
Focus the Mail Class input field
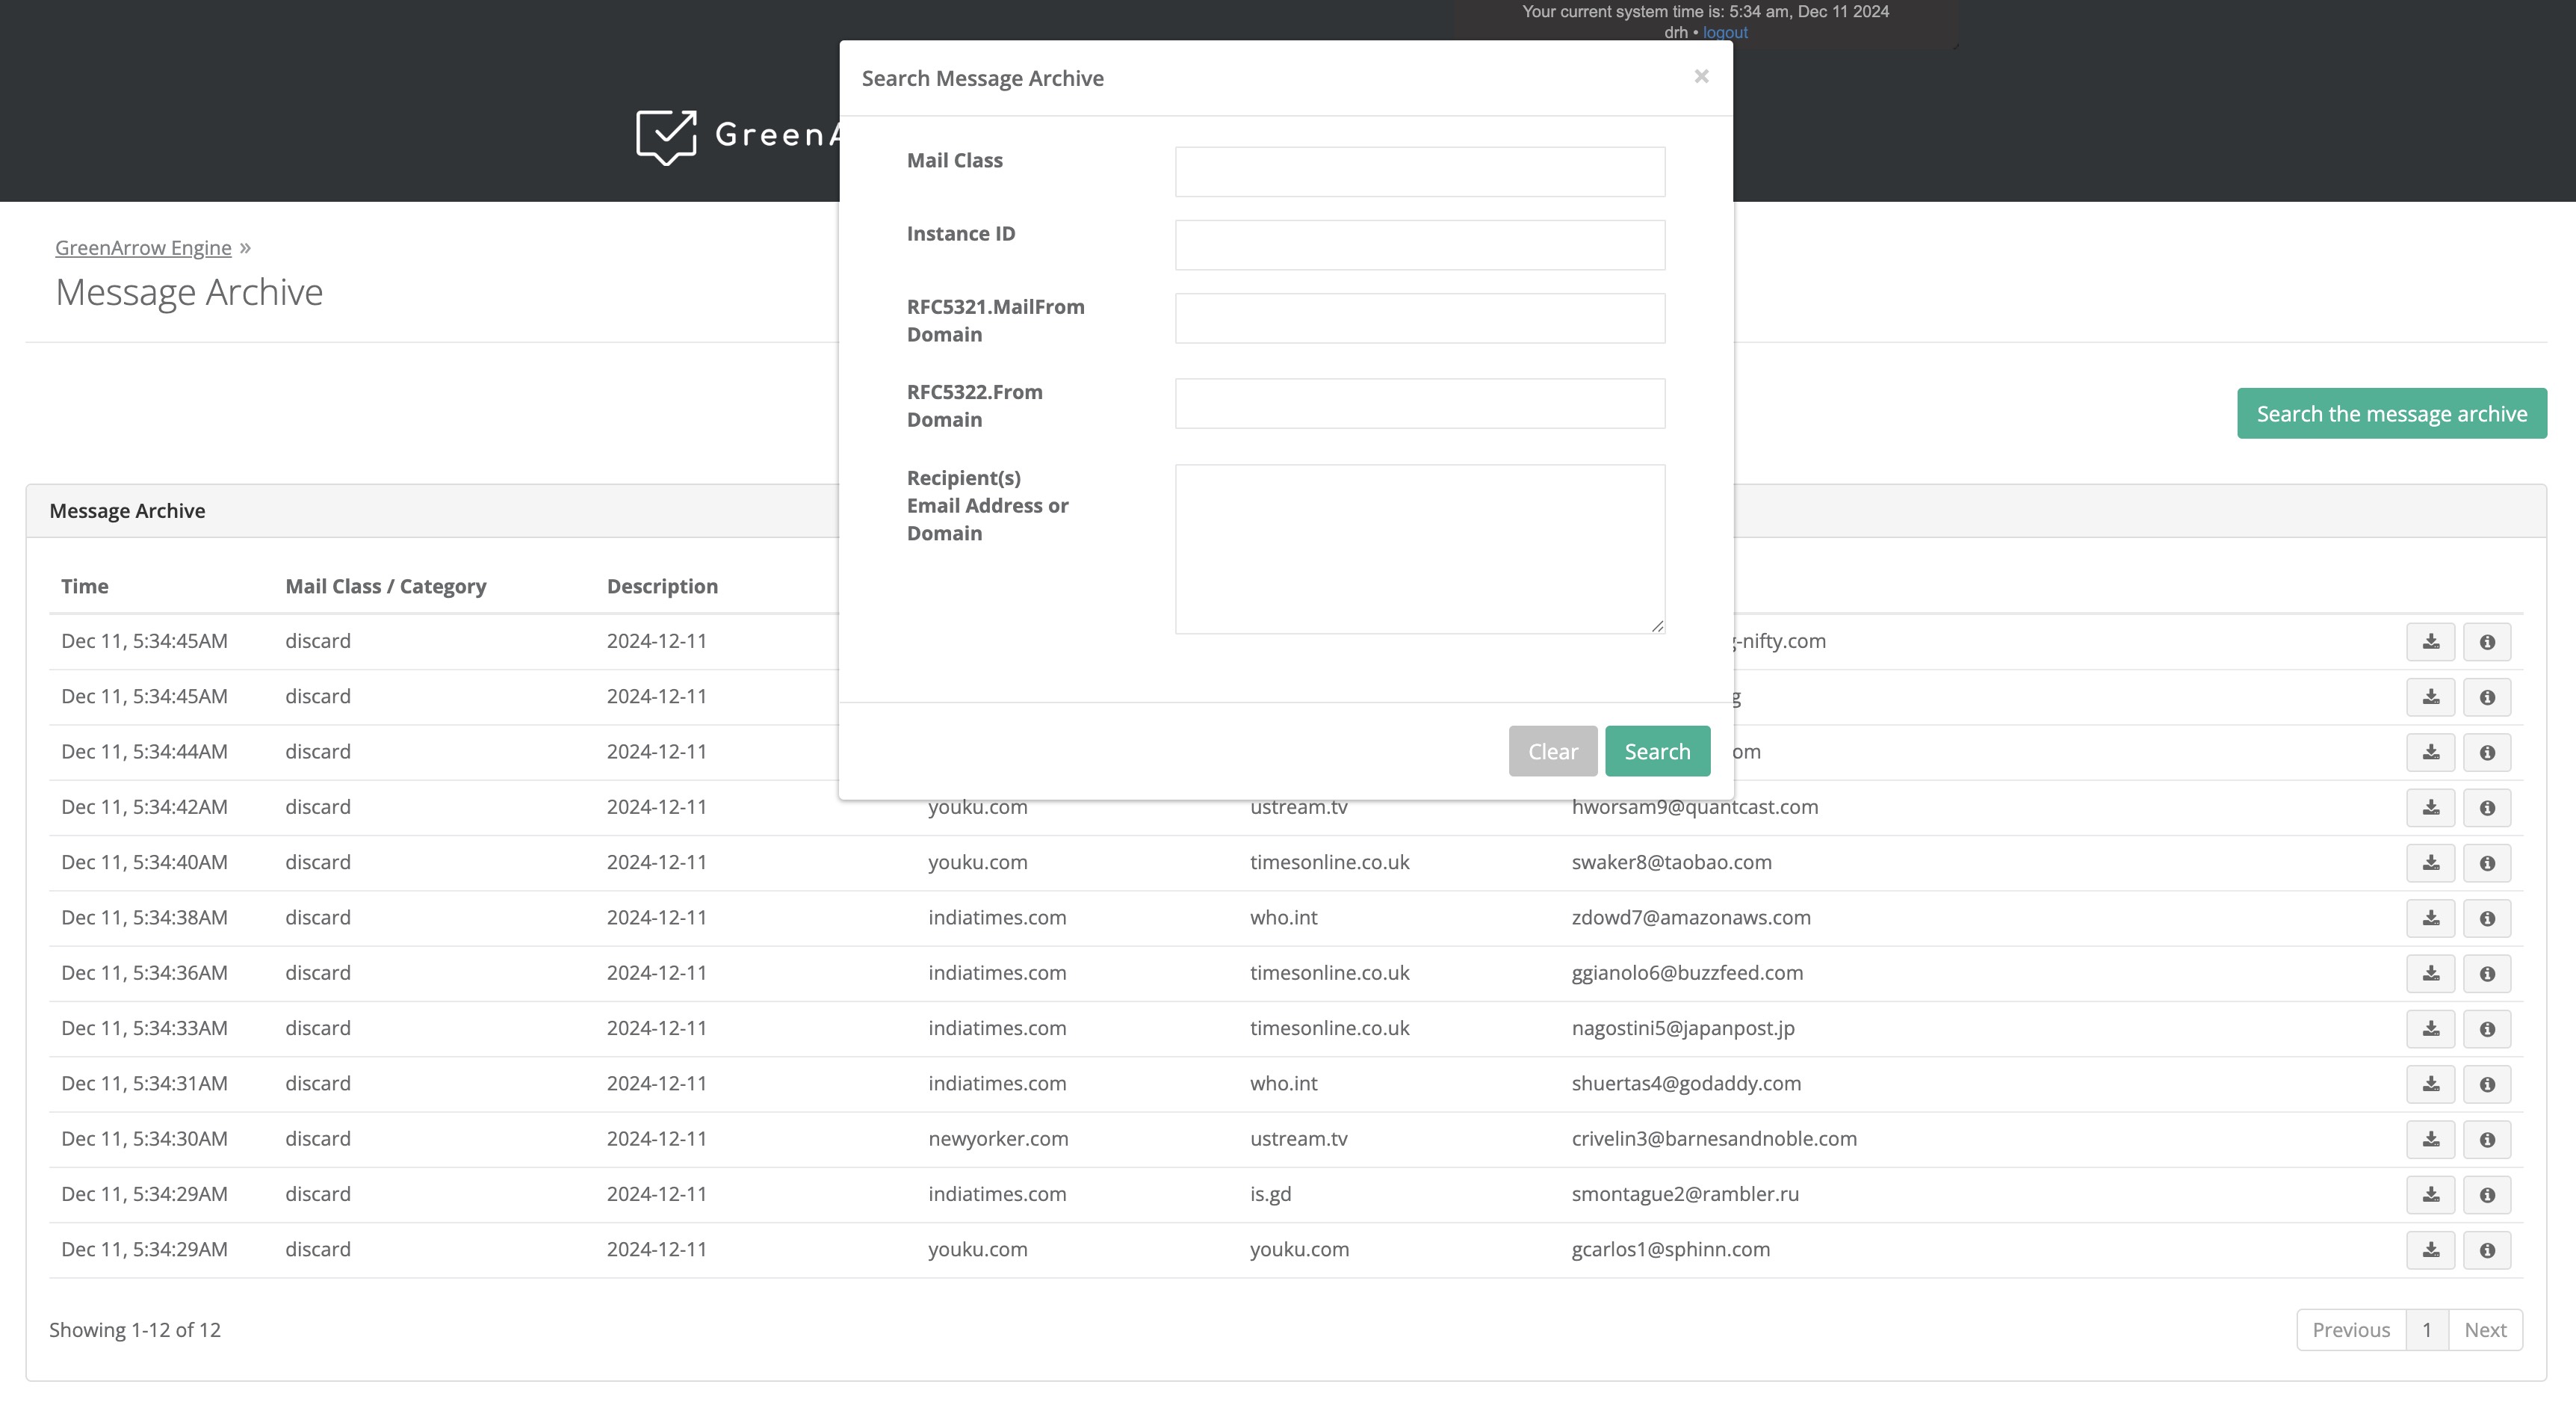(1419, 172)
